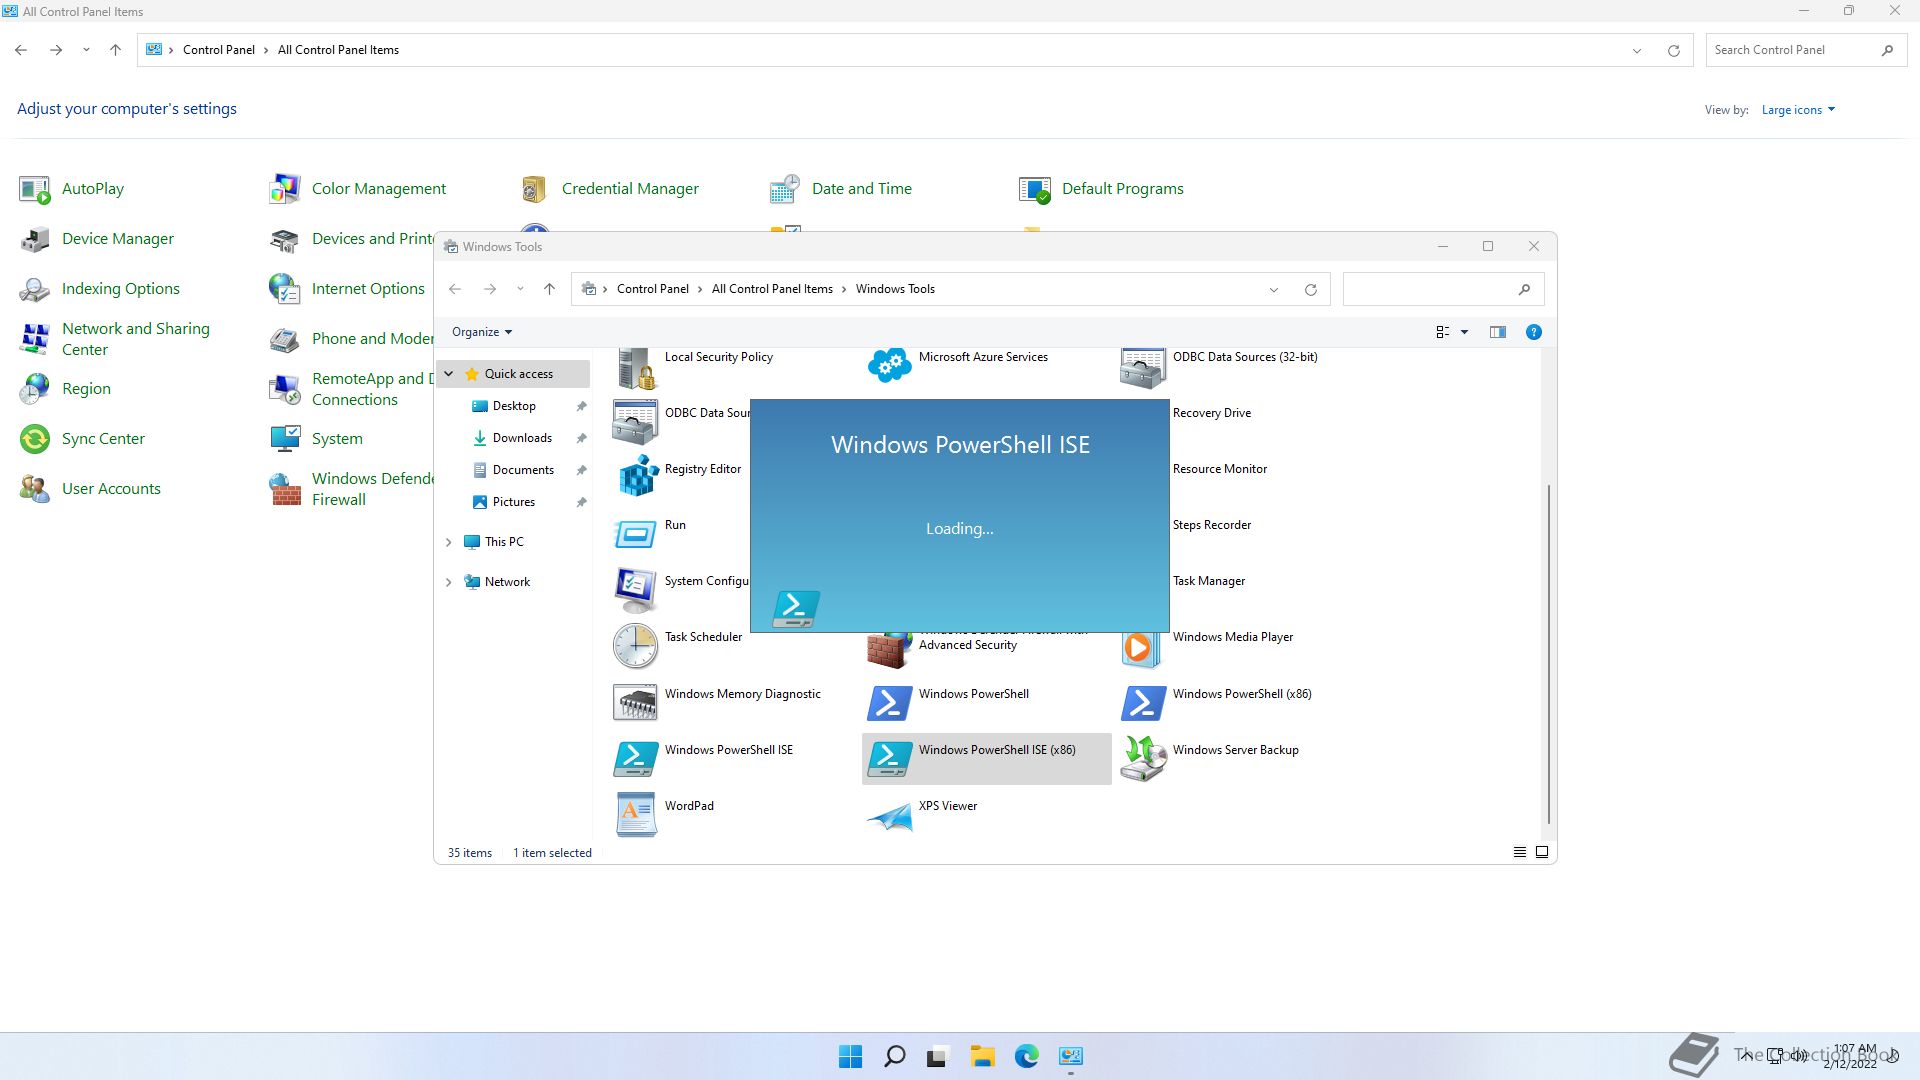Open the Organize dropdown
The image size is (1920, 1080).
pyautogui.click(x=480, y=331)
